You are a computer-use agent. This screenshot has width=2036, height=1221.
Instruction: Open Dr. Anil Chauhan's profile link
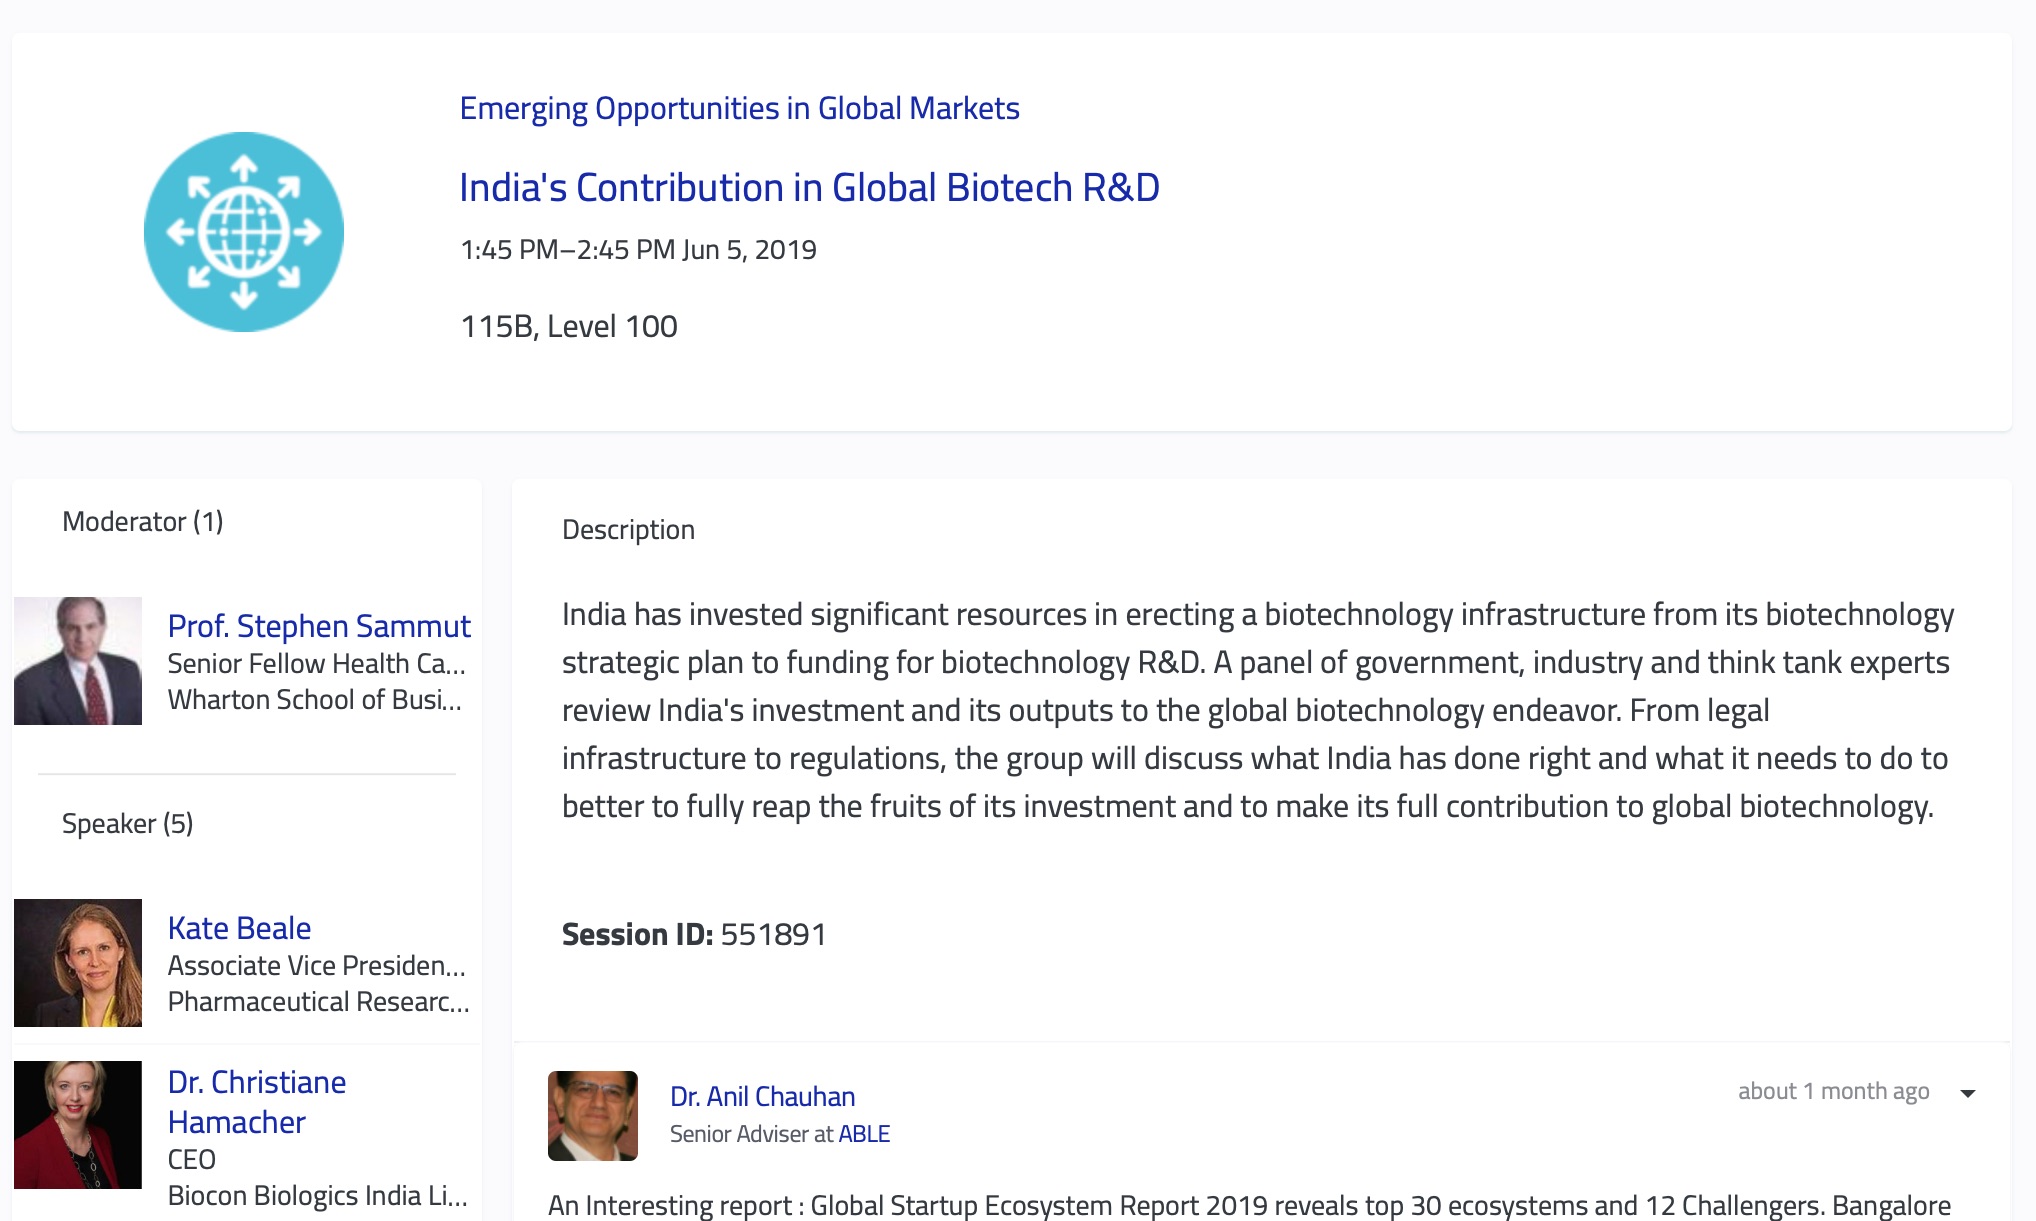coord(762,1097)
